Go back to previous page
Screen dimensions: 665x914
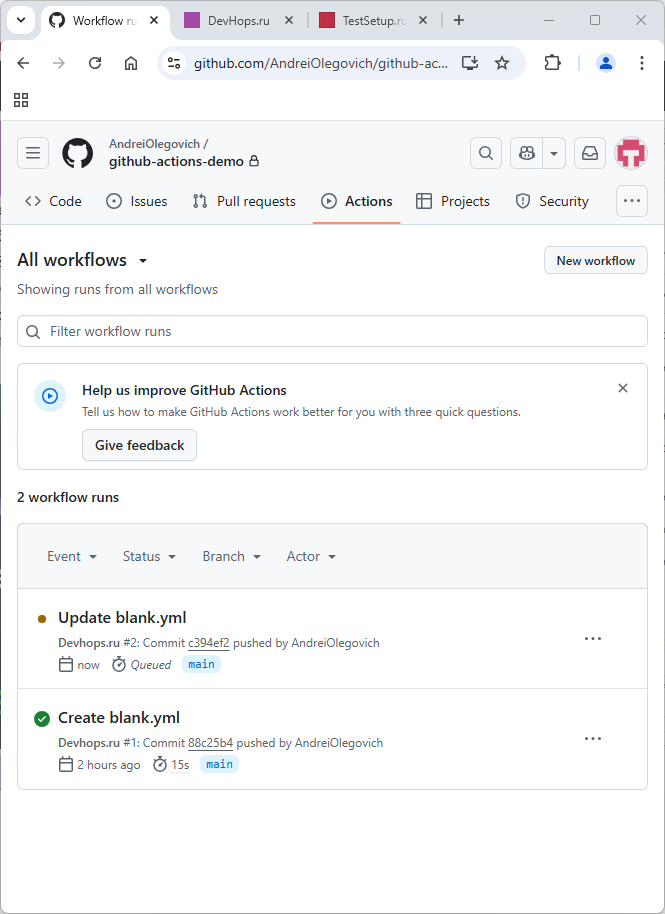(x=23, y=63)
